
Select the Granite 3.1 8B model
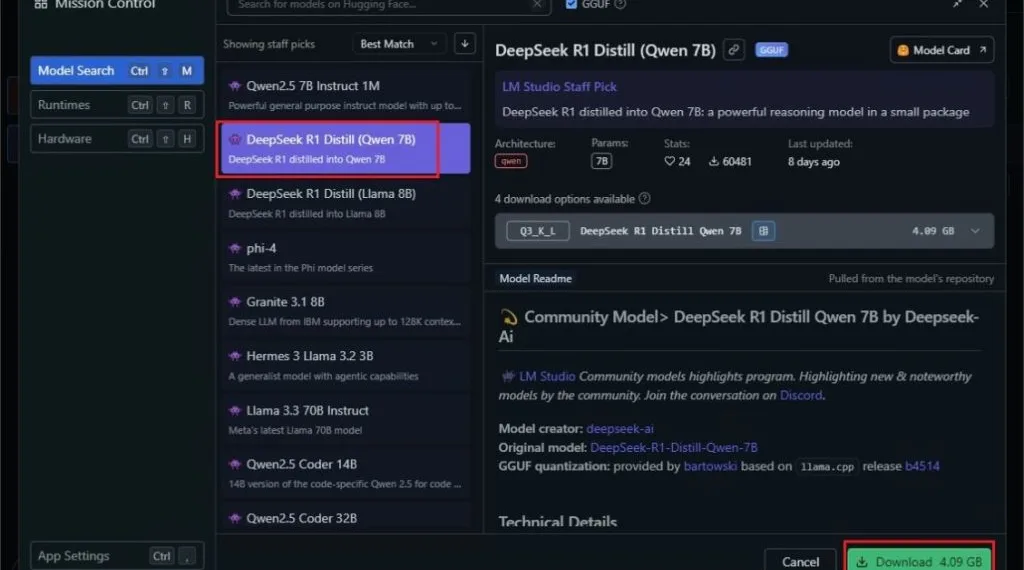tap(345, 311)
